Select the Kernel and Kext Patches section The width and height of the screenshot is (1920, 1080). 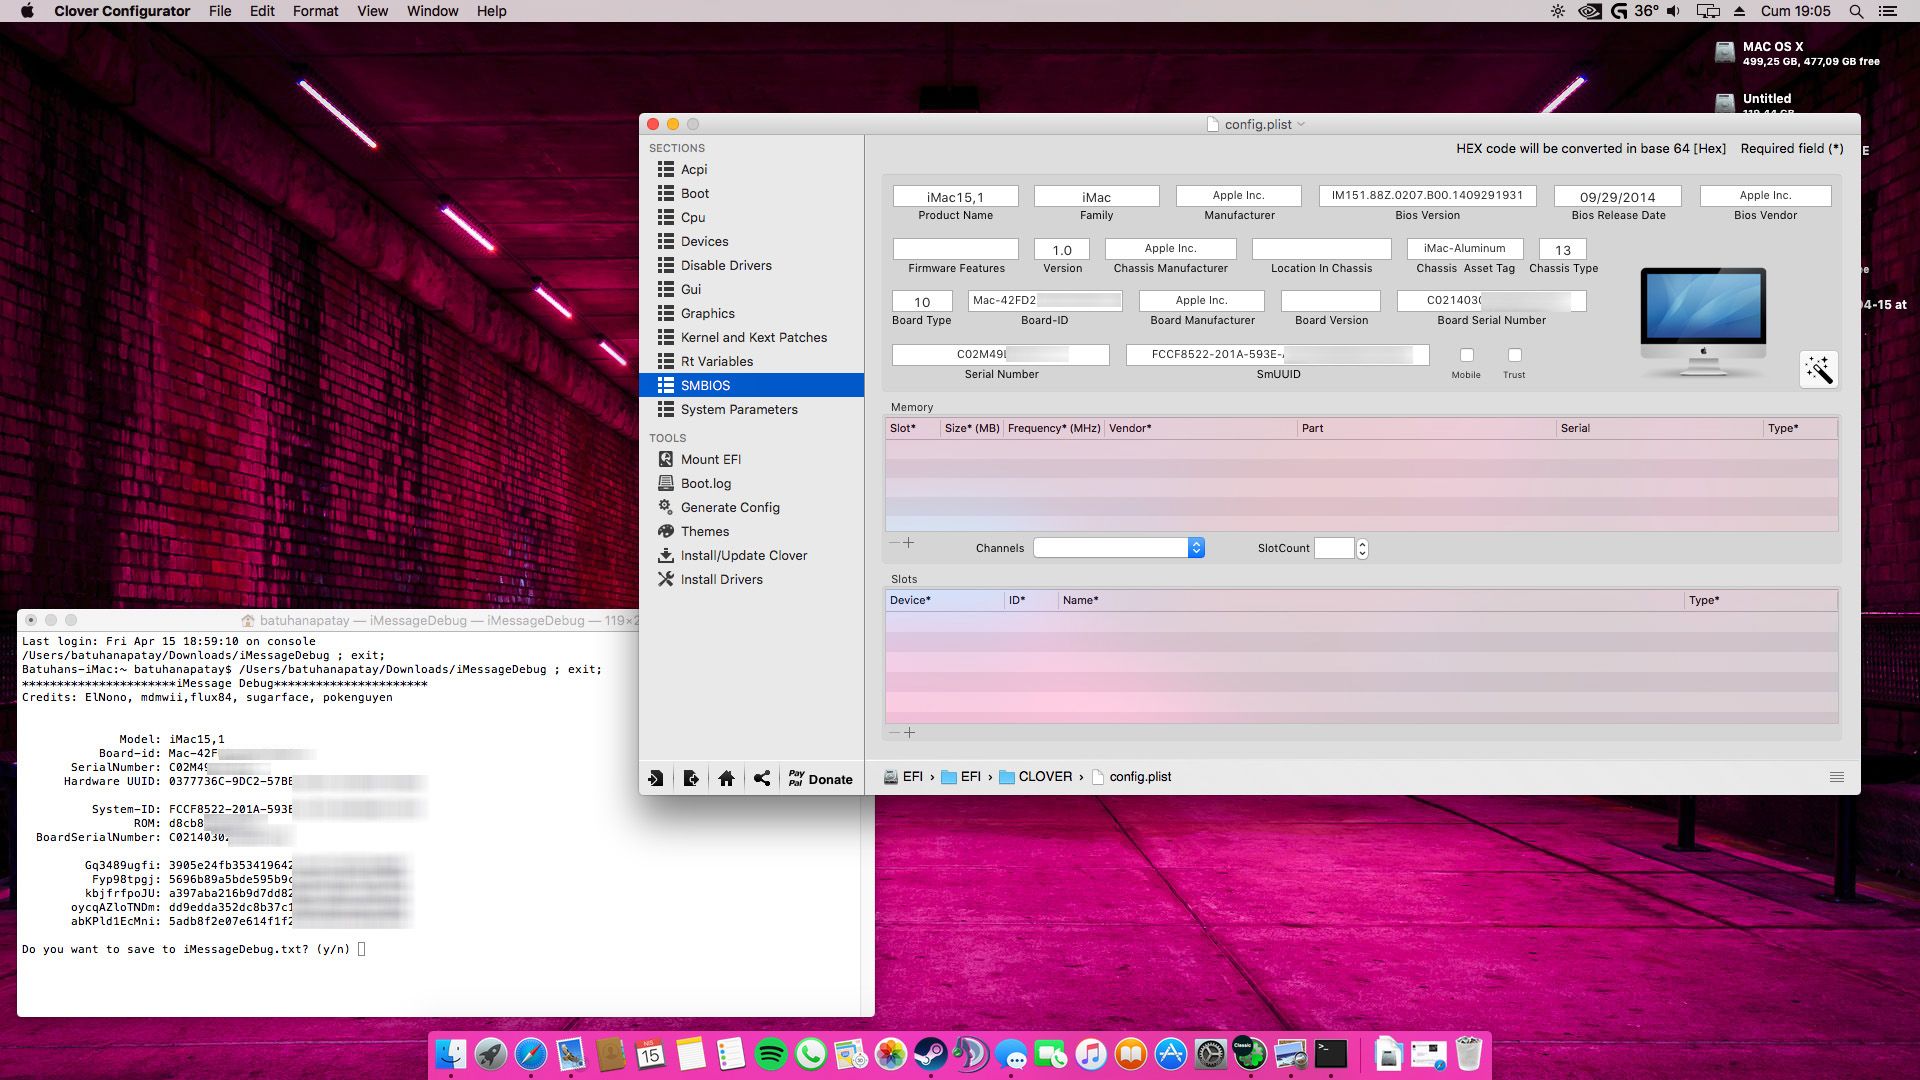tap(754, 337)
